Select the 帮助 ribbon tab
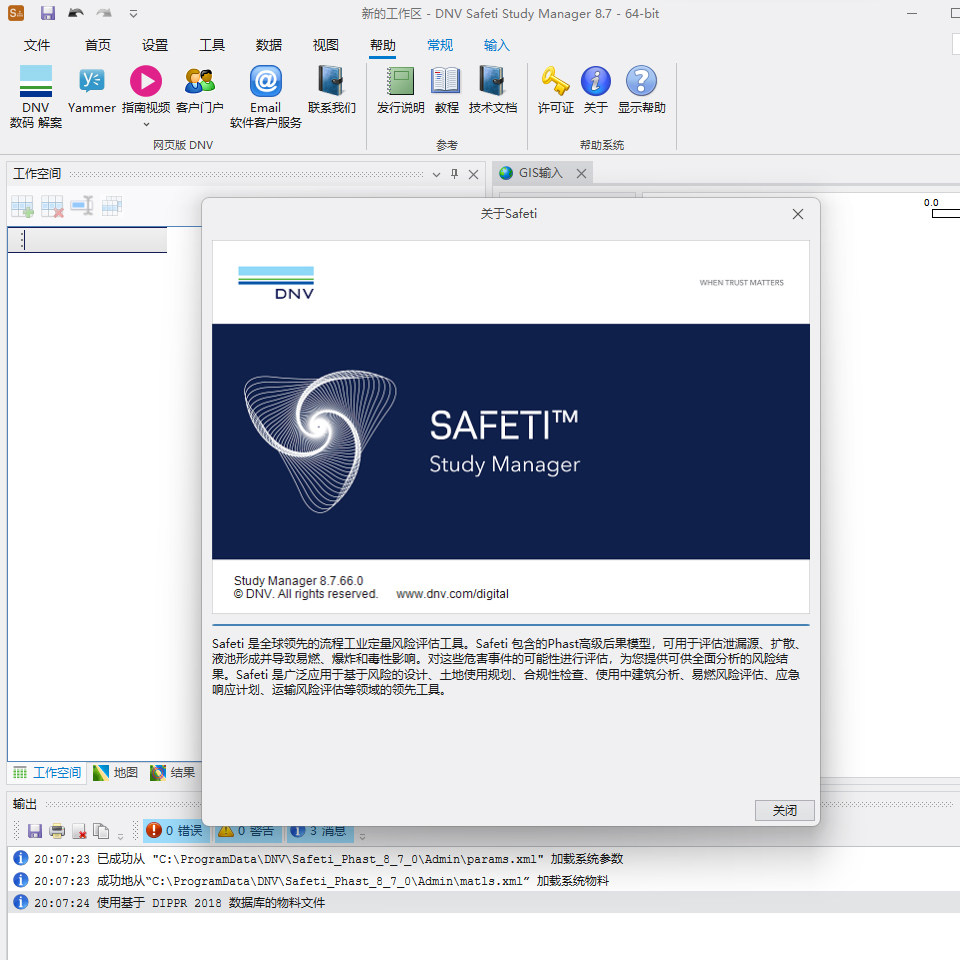The image size is (960, 960). pyautogui.click(x=383, y=45)
